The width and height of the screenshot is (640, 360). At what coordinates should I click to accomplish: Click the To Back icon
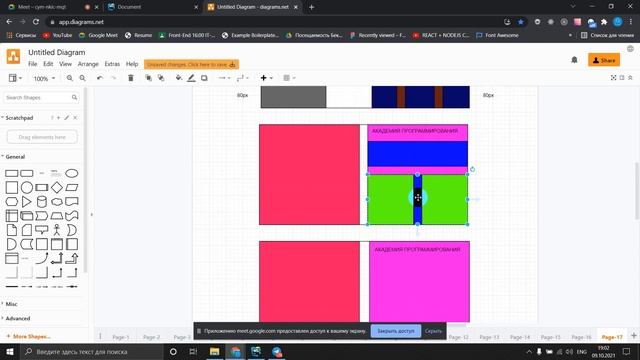[x=161, y=78]
